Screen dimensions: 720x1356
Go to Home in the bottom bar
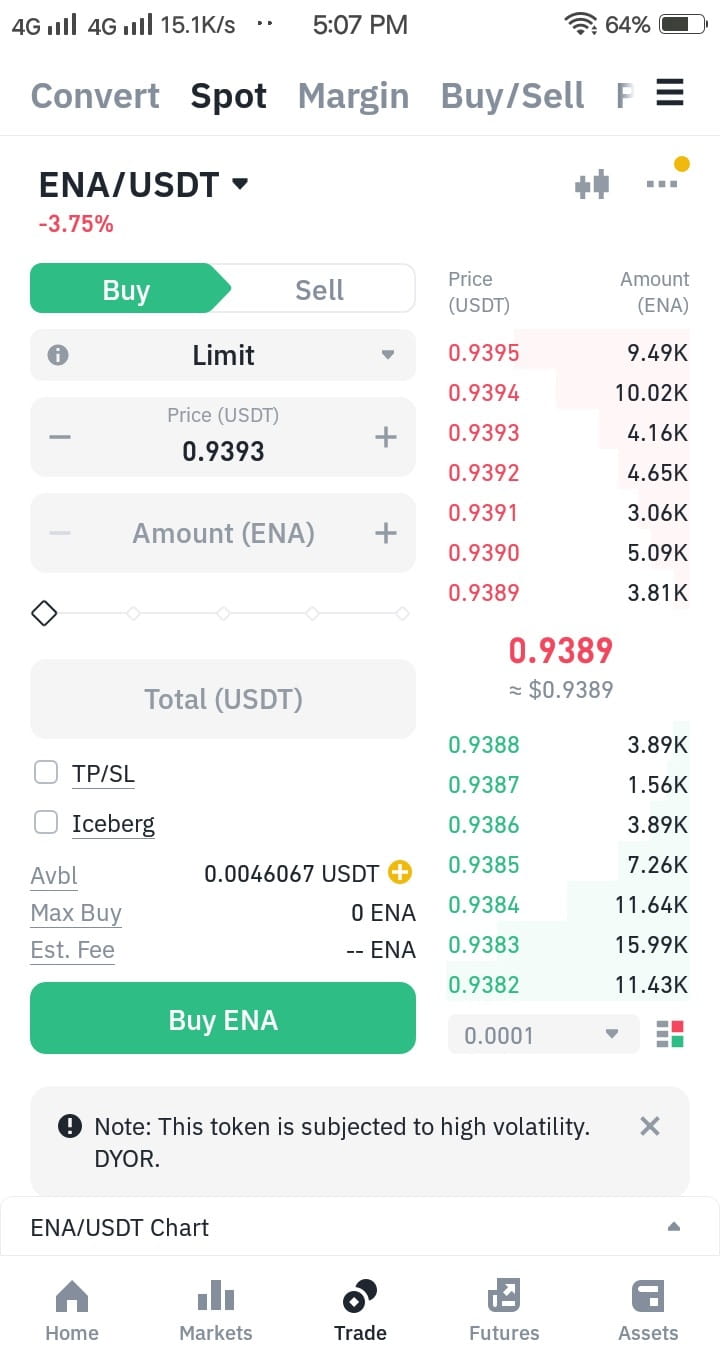coord(72,1311)
